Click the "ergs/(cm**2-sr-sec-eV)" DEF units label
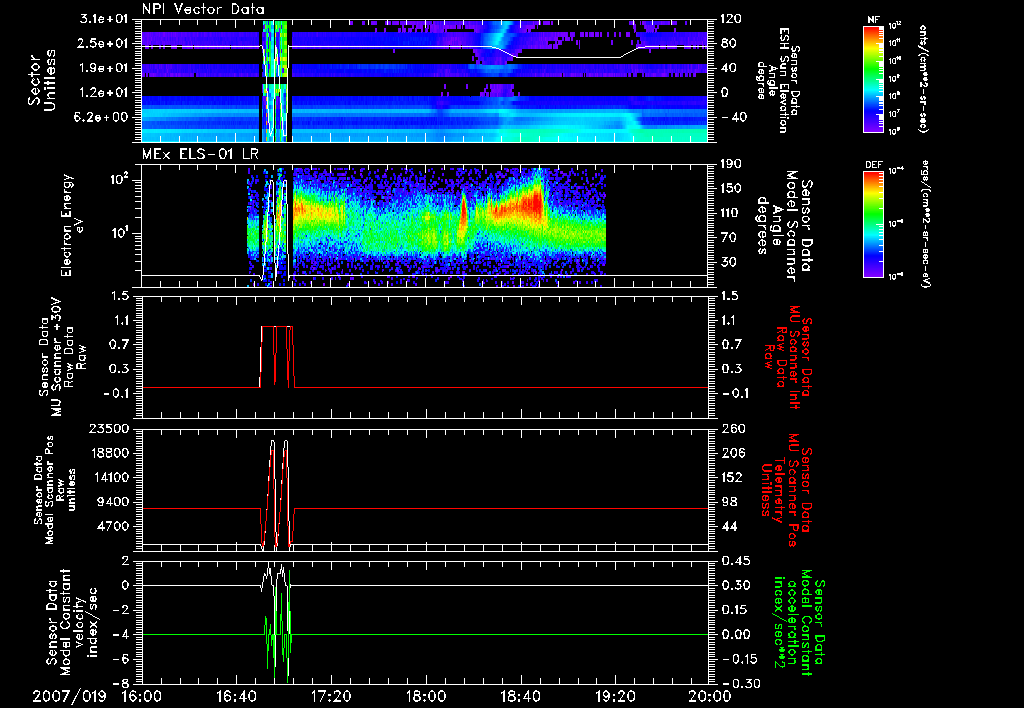 (925, 223)
